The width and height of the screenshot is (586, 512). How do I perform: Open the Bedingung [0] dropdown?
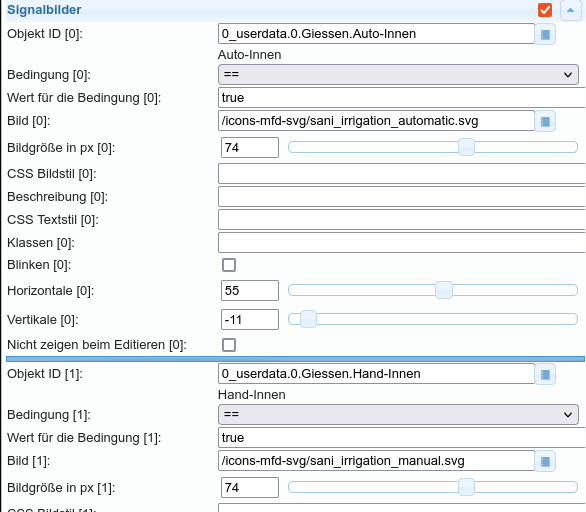tap(398, 74)
